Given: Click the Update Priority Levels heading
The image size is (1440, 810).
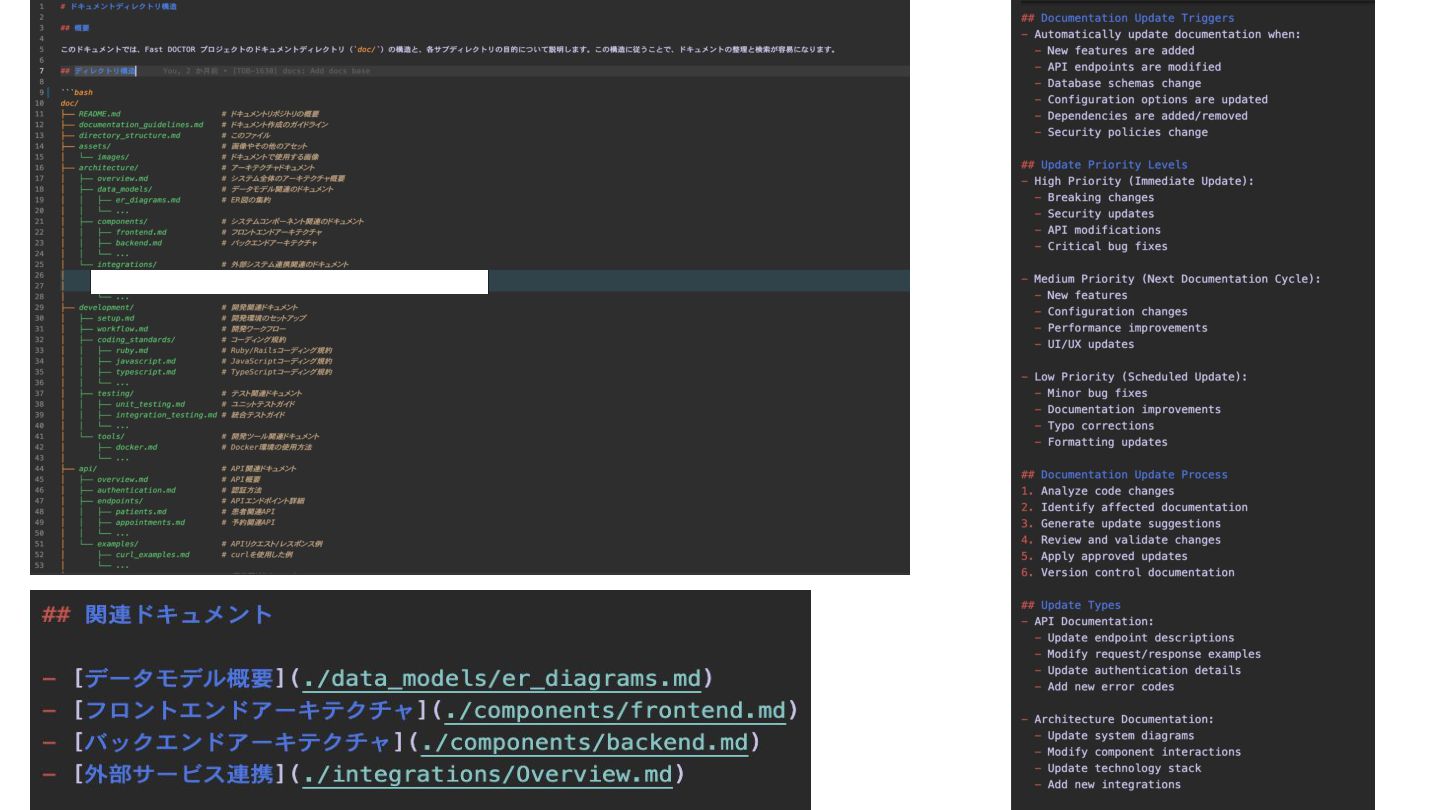Looking at the screenshot, I should pos(1114,165).
